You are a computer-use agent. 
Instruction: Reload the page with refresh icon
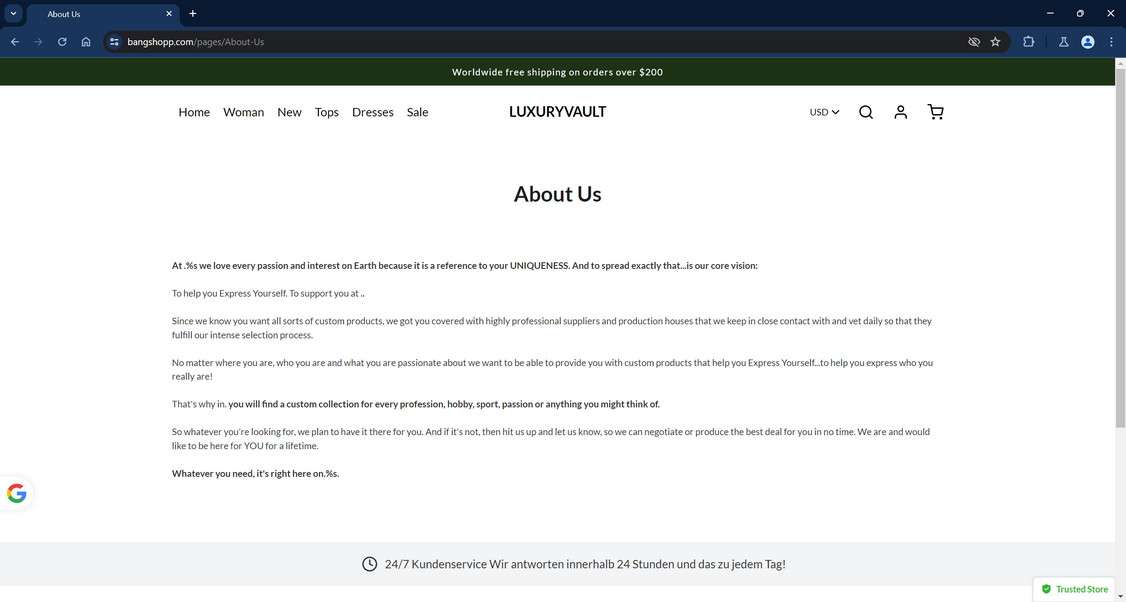62,42
